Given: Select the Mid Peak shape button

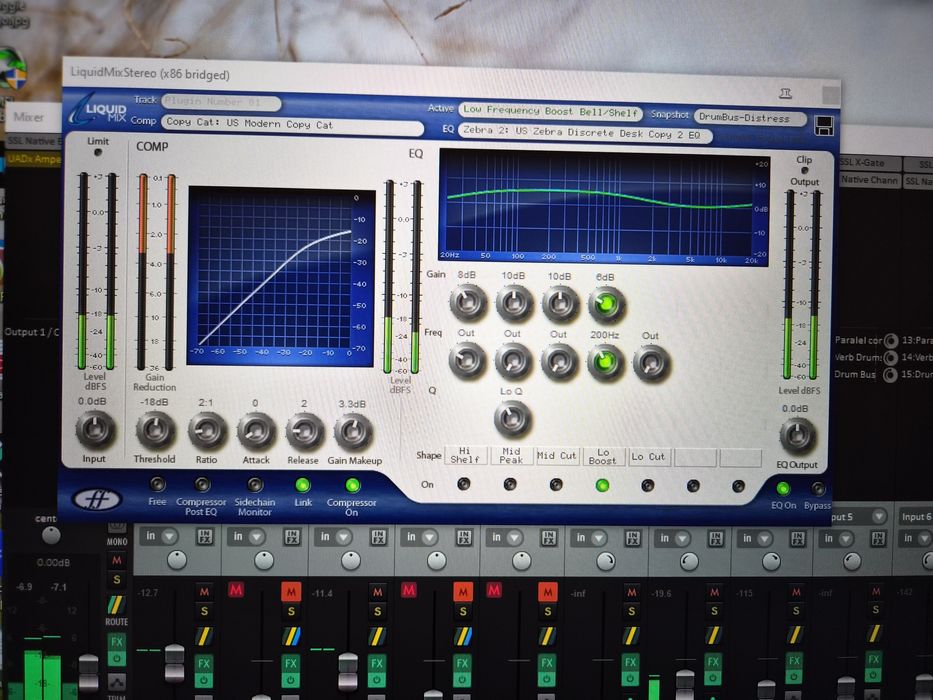Looking at the screenshot, I should pos(511,455).
